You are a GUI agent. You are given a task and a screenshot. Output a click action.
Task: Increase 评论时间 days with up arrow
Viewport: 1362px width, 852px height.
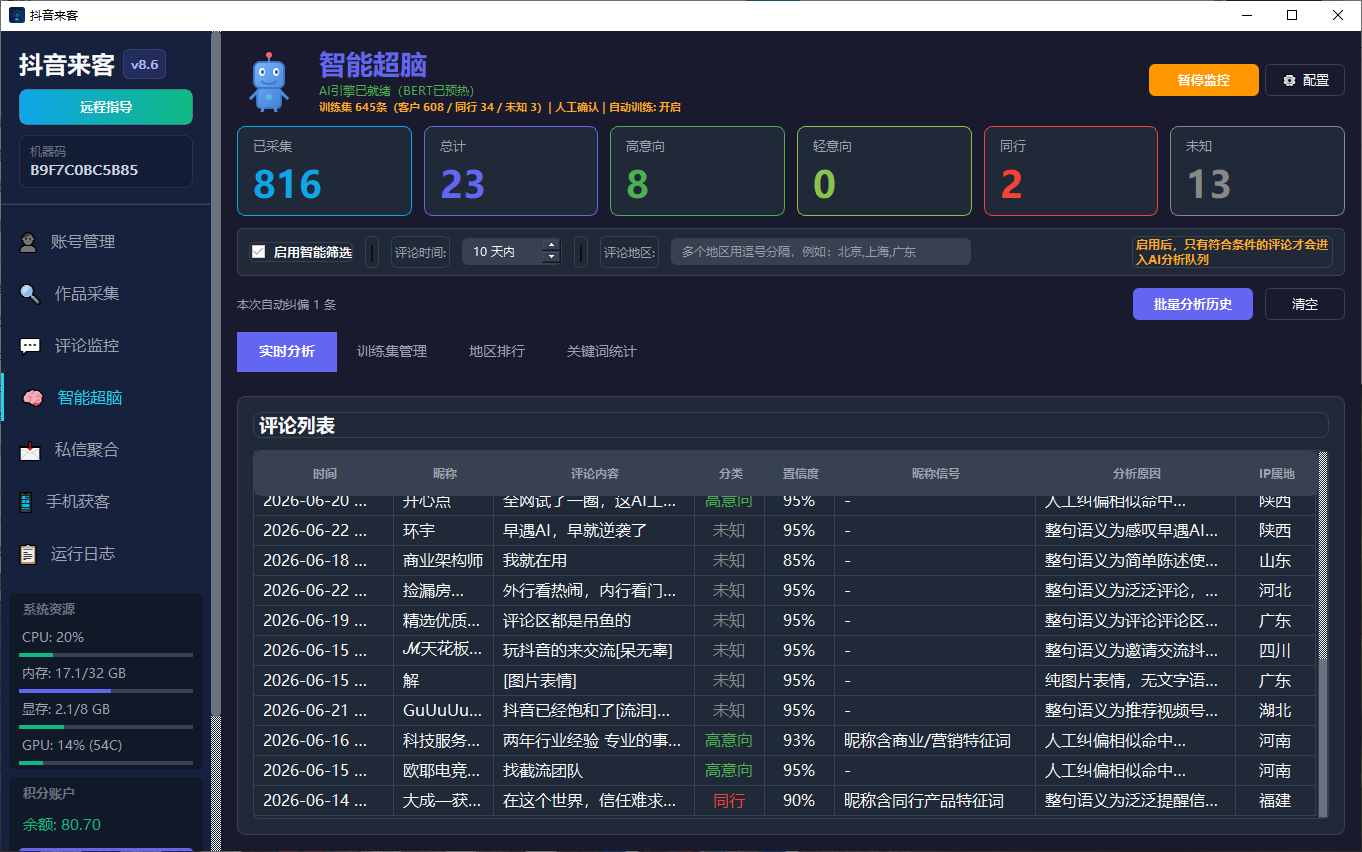(551, 245)
